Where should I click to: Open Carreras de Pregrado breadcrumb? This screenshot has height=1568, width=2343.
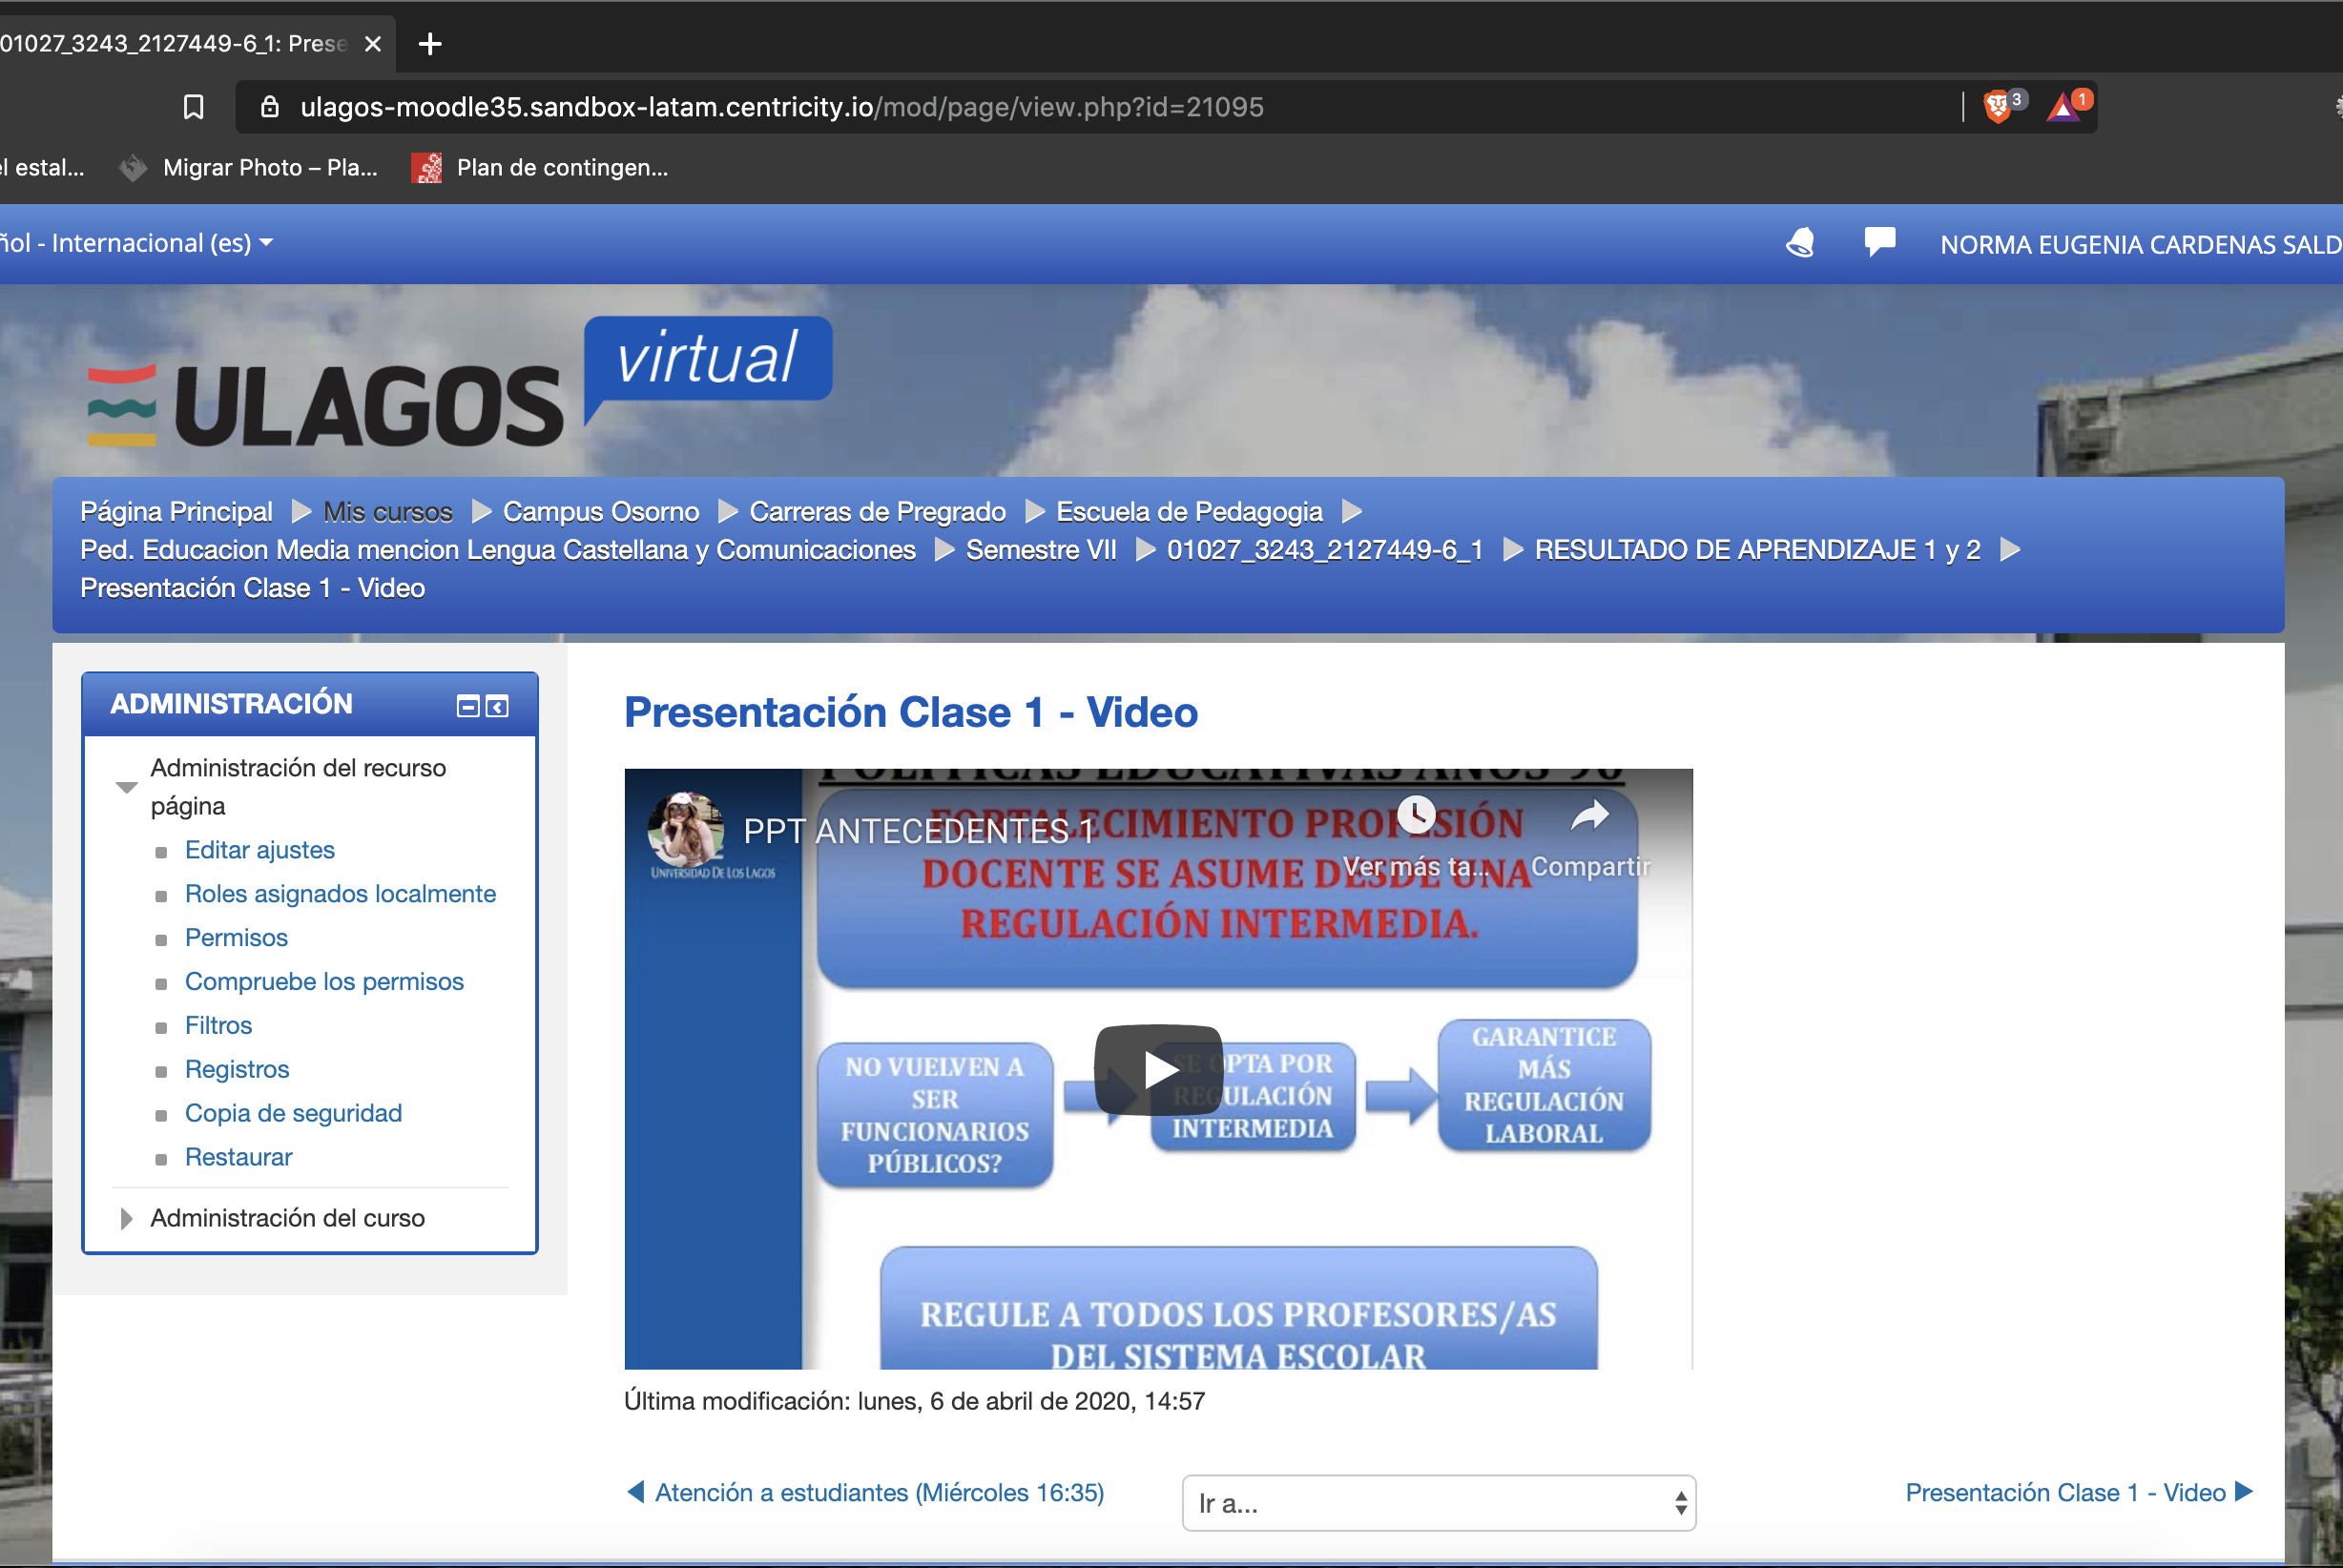tap(878, 512)
